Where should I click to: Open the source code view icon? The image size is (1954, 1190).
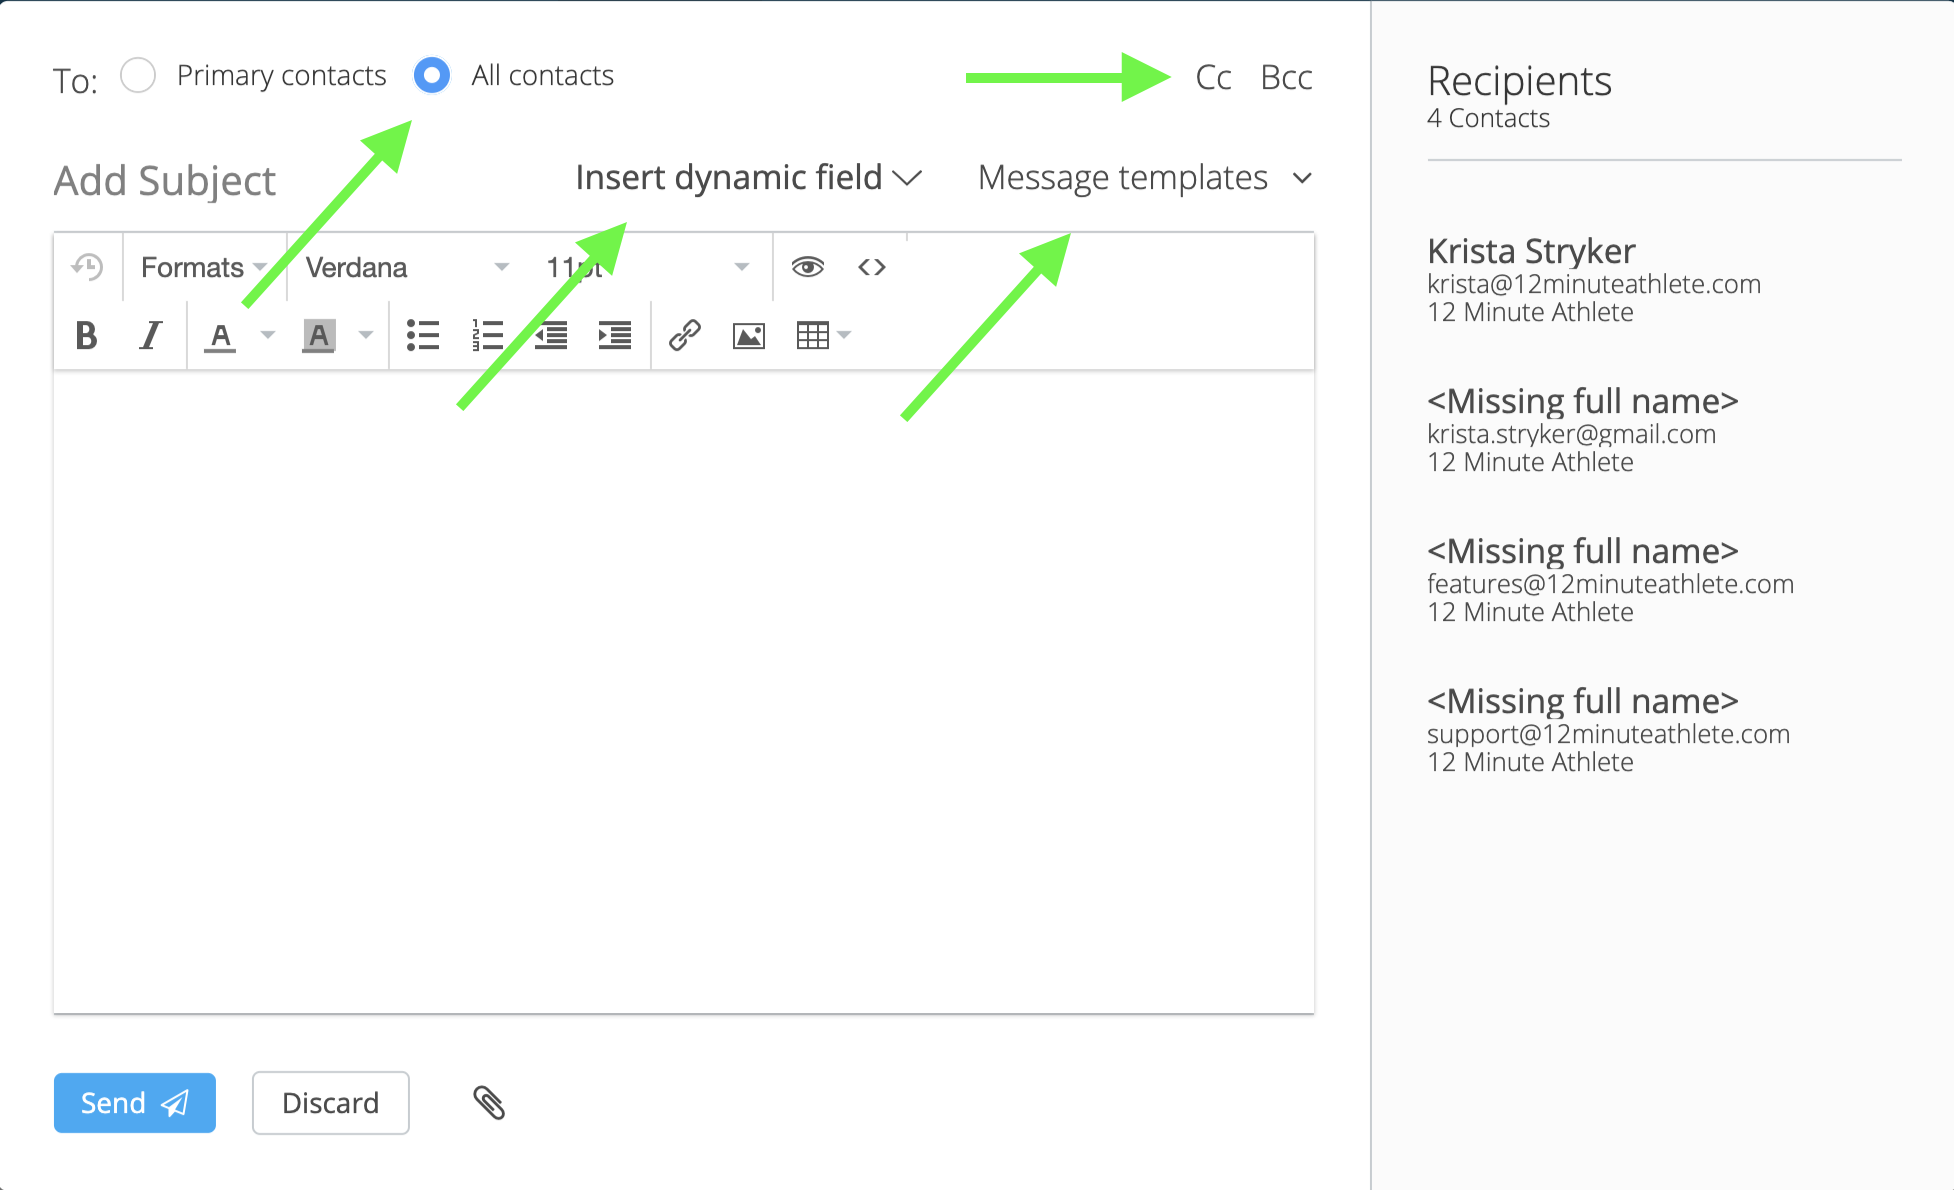[872, 267]
